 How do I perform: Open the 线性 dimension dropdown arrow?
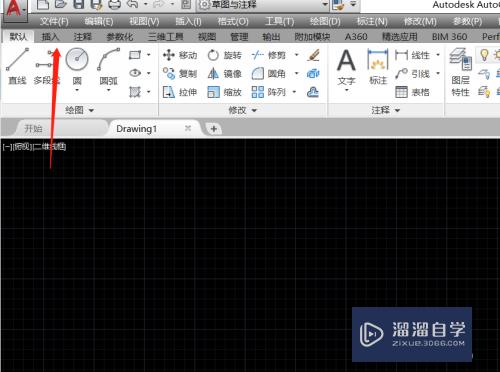pos(438,55)
